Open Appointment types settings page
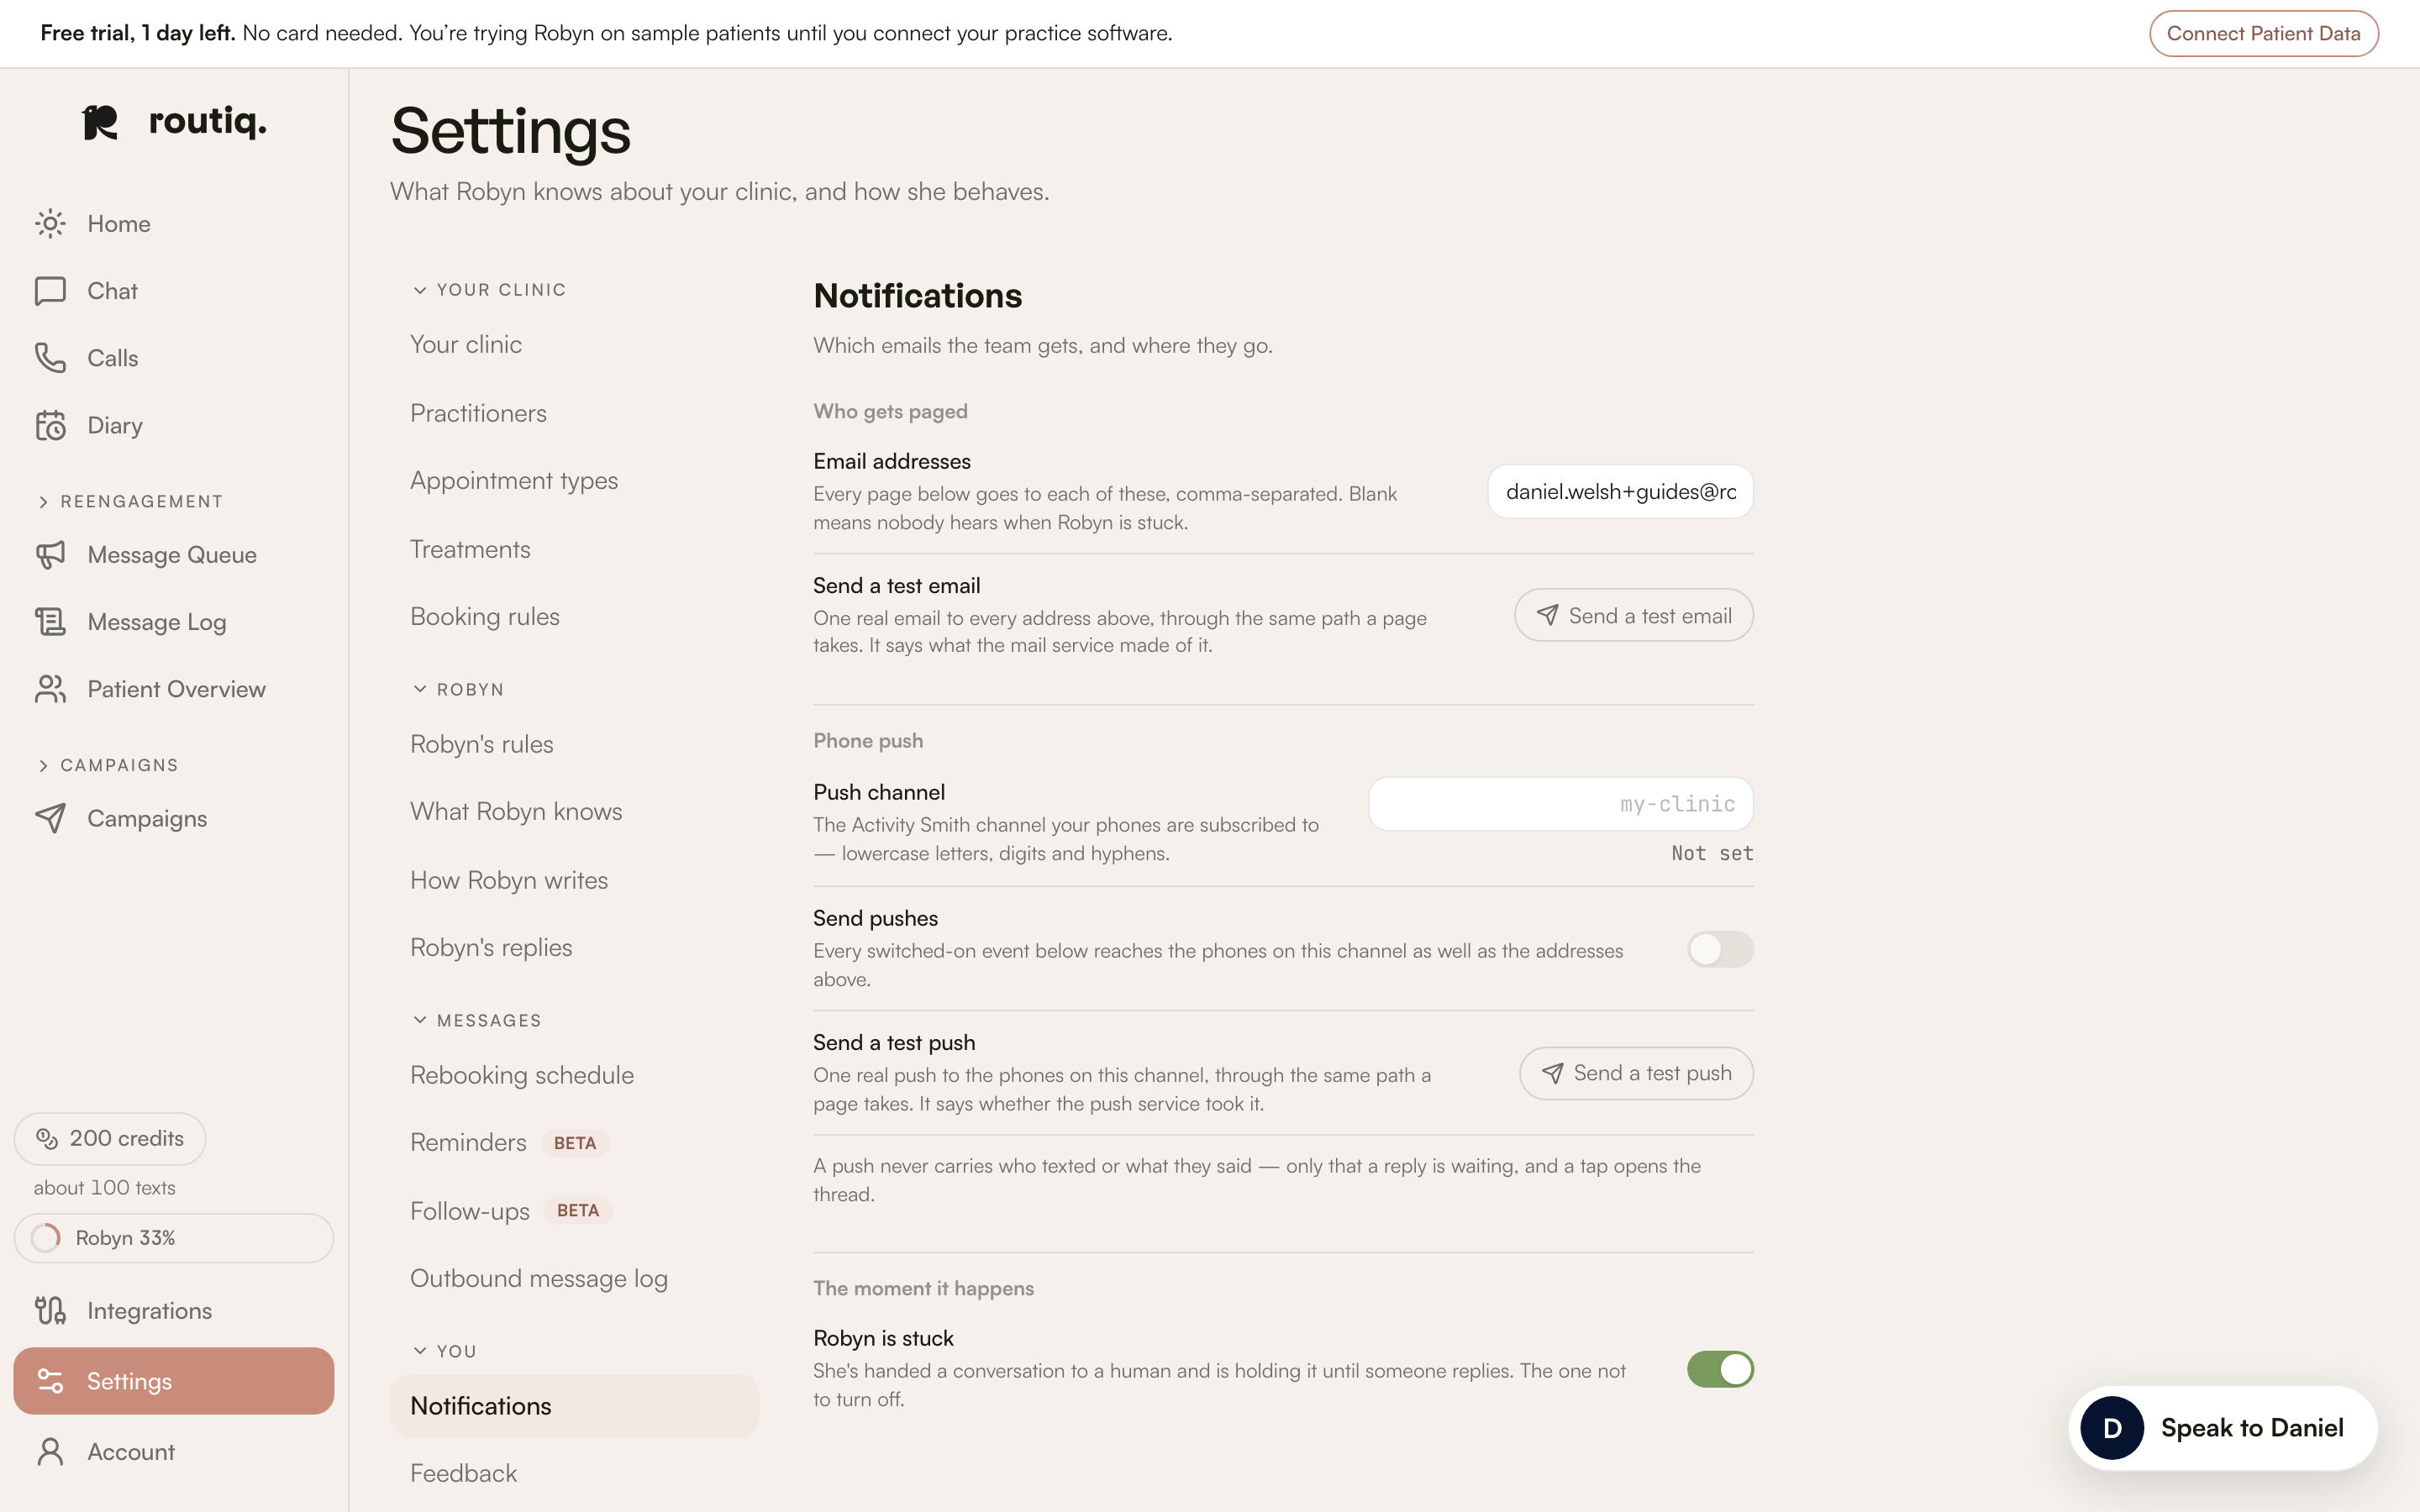Image resolution: width=2420 pixels, height=1512 pixels. click(575, 480)
